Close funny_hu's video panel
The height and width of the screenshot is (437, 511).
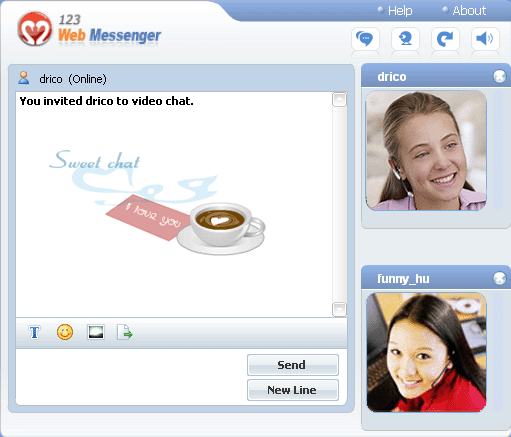(500, 278)
